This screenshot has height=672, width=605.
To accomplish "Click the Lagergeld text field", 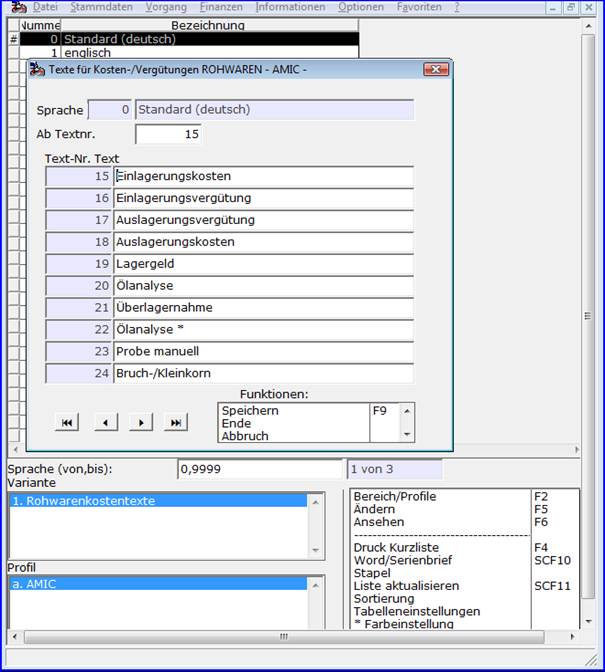I will pos(264,264).
